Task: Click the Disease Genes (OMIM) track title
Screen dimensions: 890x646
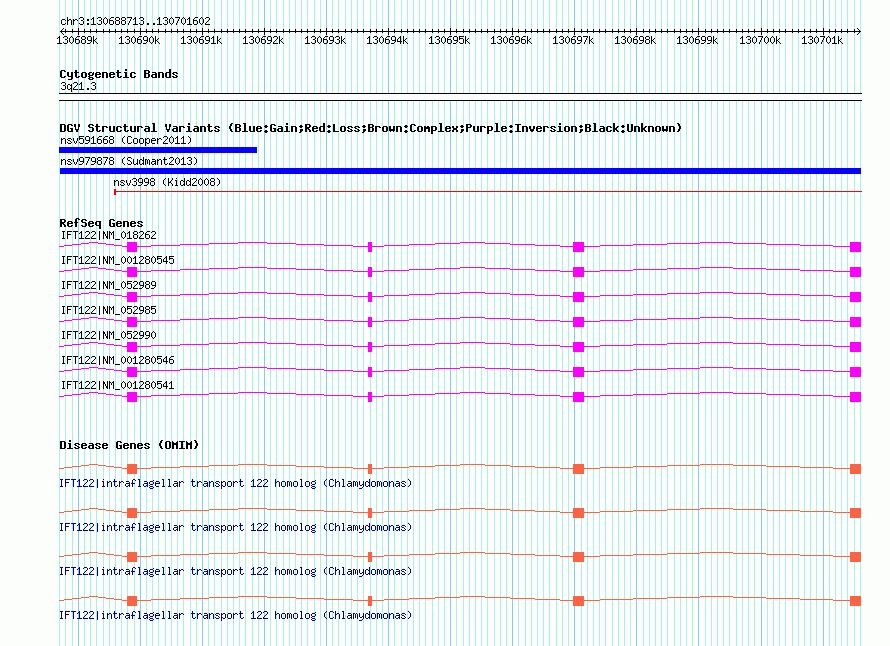Action: (x=129, y=445)
